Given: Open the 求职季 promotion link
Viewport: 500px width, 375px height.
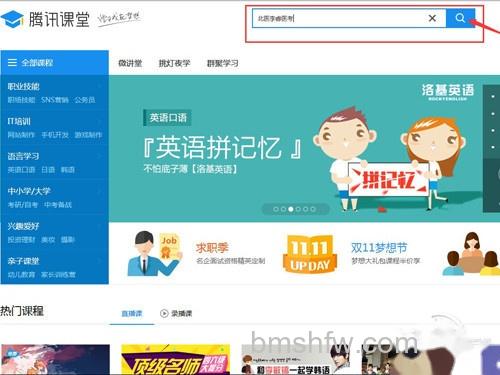Looking at the screenshot, I should (x=212, y=248).
